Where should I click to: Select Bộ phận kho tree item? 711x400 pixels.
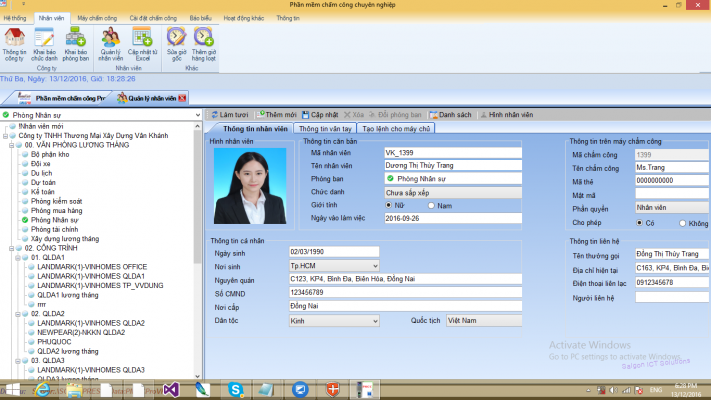pos(50,154)
